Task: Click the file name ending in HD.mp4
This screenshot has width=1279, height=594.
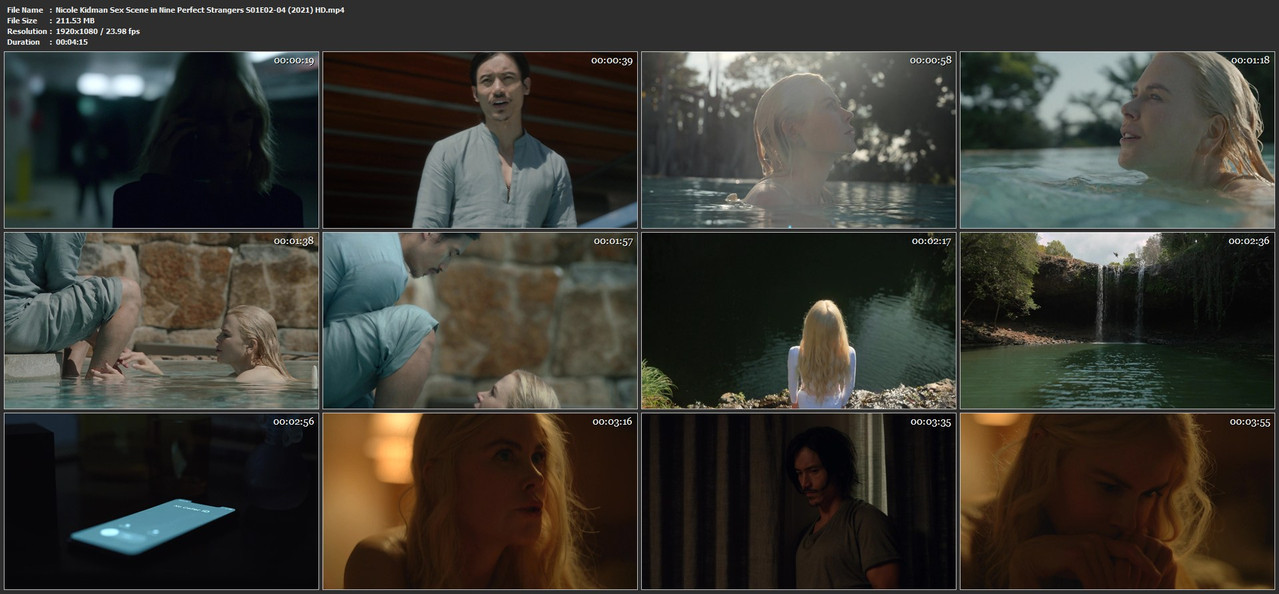Action: 200,9
